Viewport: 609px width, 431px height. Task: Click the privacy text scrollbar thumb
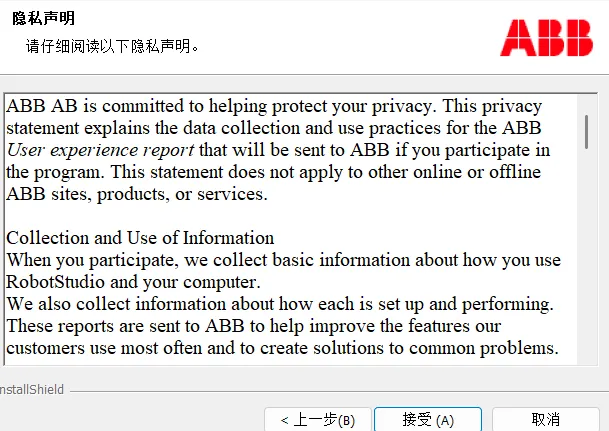tap(586, 132)
